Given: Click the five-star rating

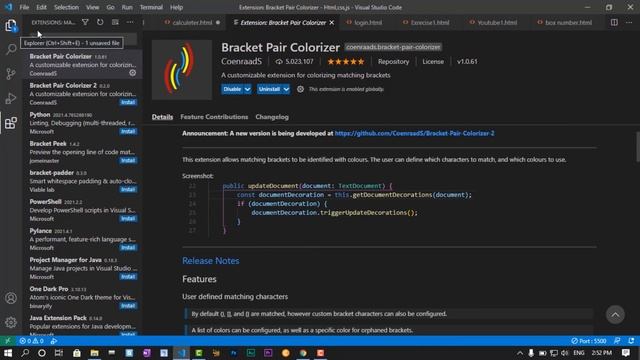Looking at the screenshot, I should 346,62.
